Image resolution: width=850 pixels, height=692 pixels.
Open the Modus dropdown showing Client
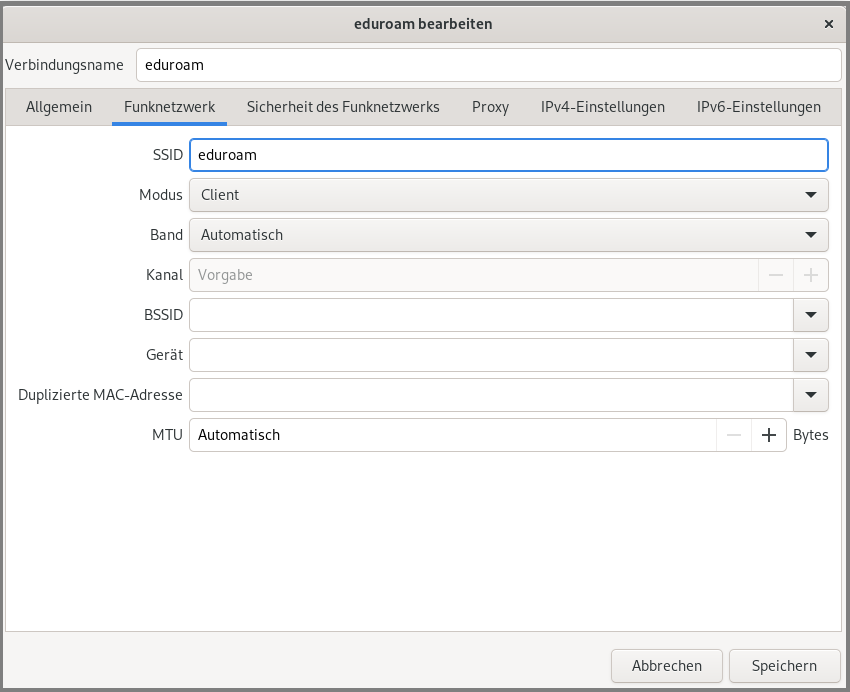pos(508,195)
